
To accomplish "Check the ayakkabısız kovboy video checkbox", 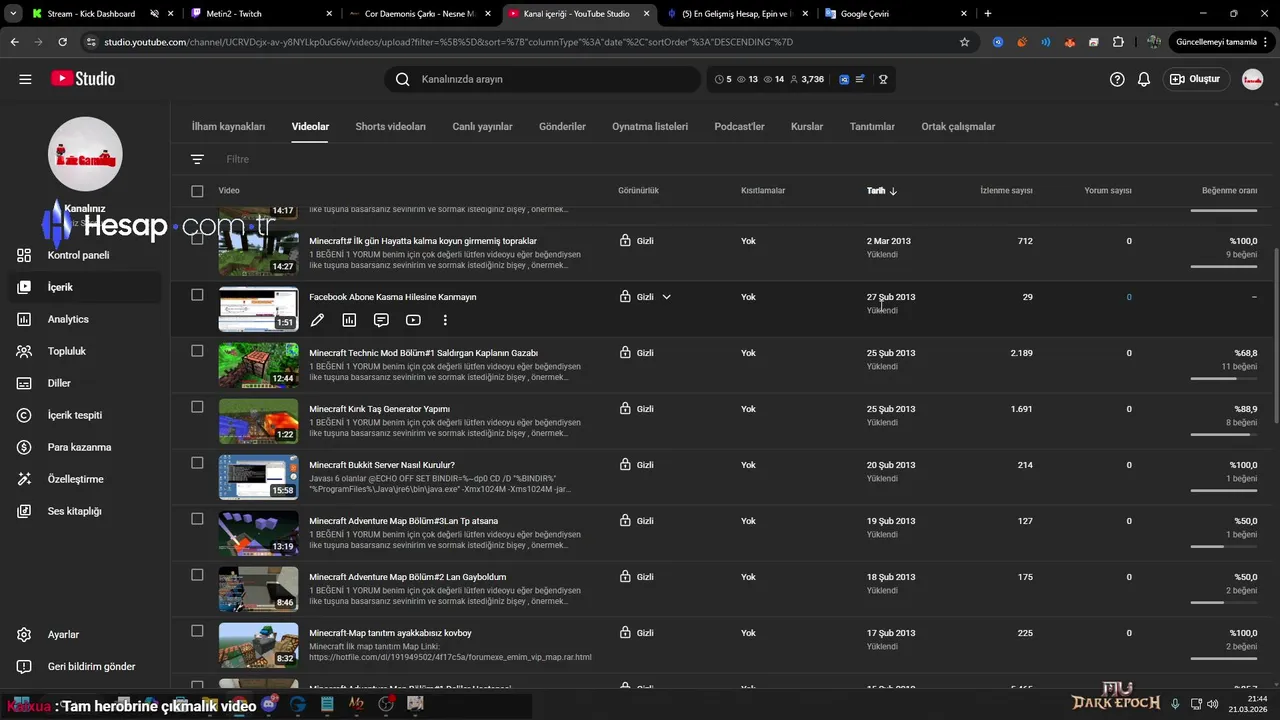I will tap(197, 631).
